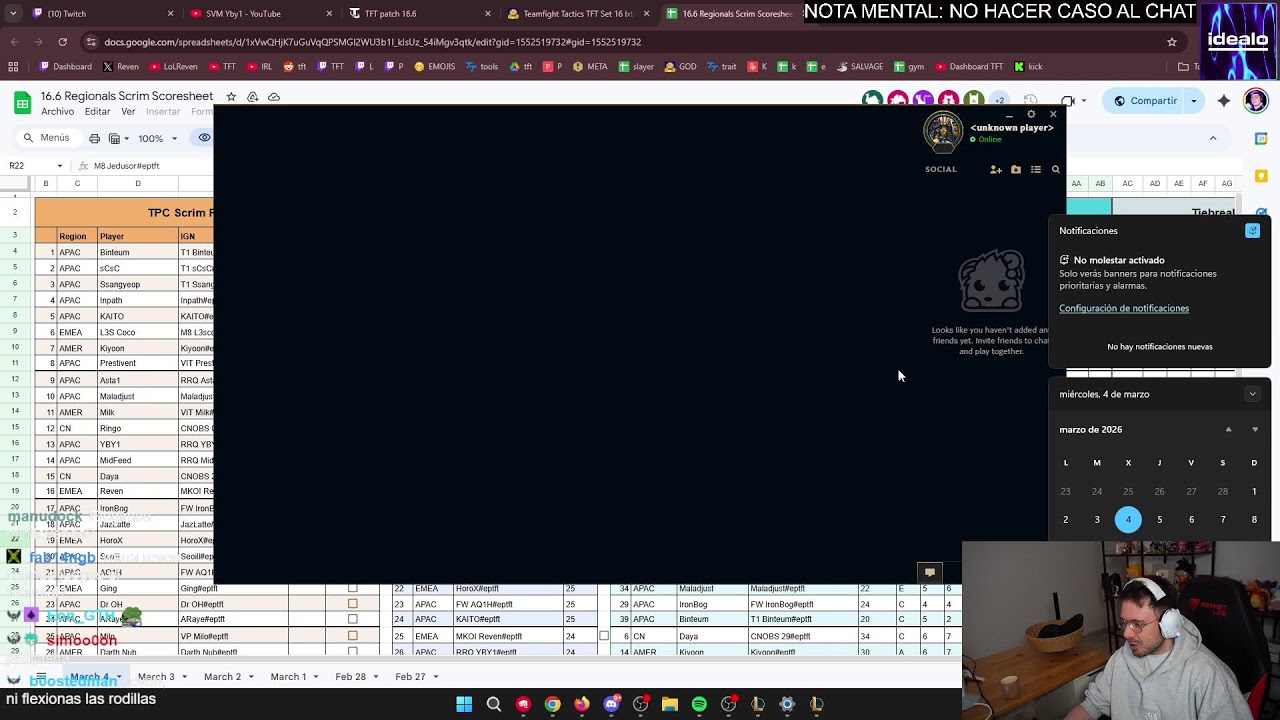Collapse the Sheets toolbar with the chevron
Screen dimensions: 1280x720
point(1213,139)
